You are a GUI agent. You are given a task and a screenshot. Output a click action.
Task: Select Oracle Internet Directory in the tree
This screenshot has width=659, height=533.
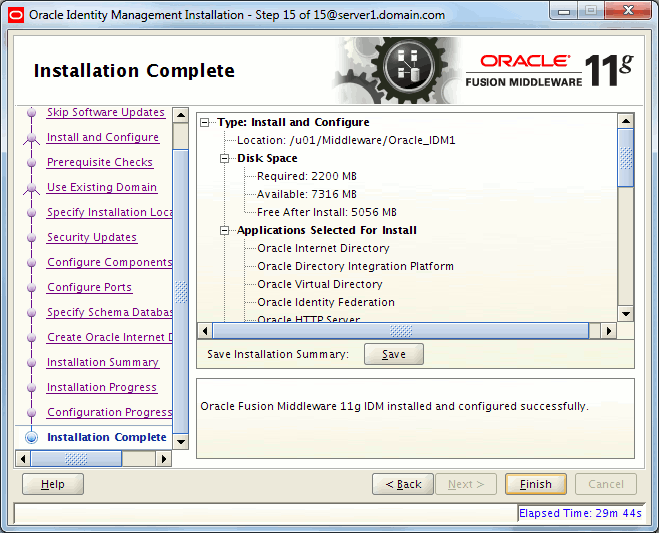(323, 248)
